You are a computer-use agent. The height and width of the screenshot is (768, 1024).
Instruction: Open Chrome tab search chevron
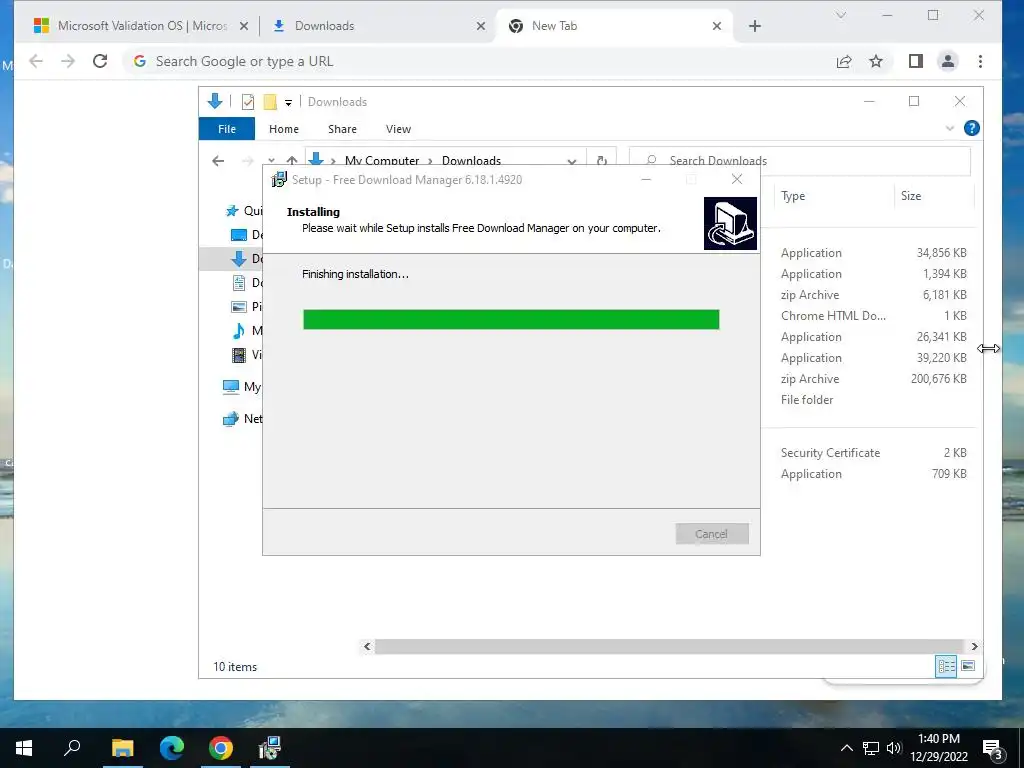pos(841,15)
